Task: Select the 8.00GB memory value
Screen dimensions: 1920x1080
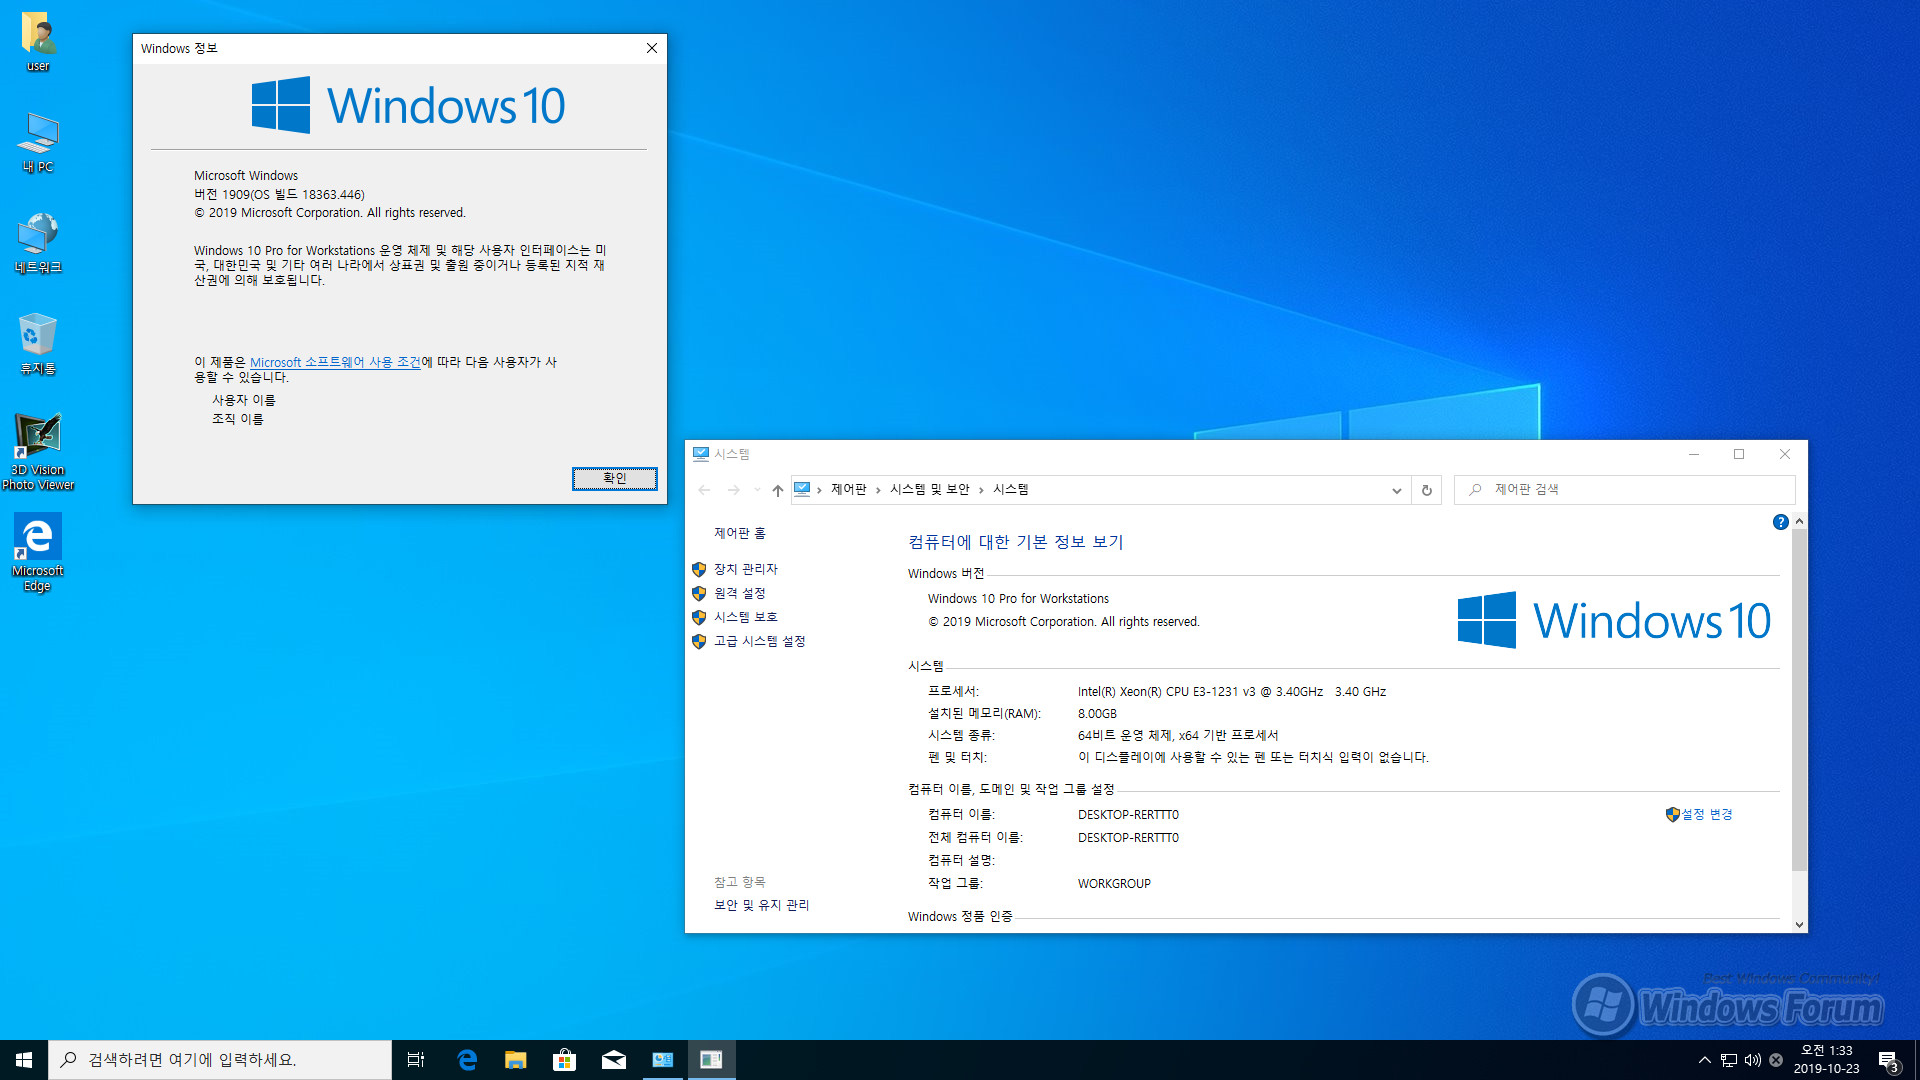Action: point(1097,714)
